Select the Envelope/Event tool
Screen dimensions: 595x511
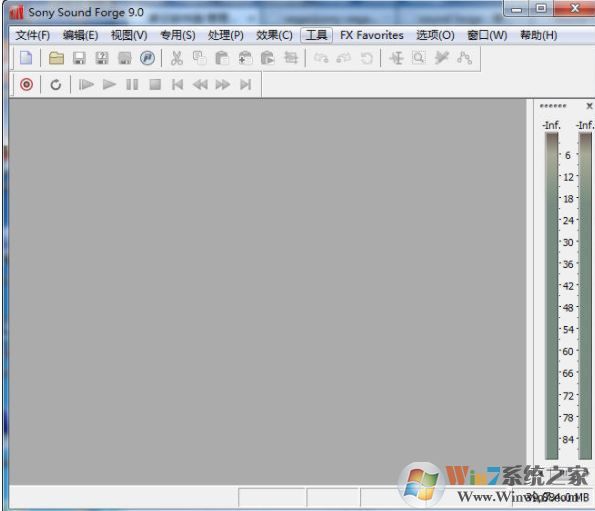coord(464,58)
